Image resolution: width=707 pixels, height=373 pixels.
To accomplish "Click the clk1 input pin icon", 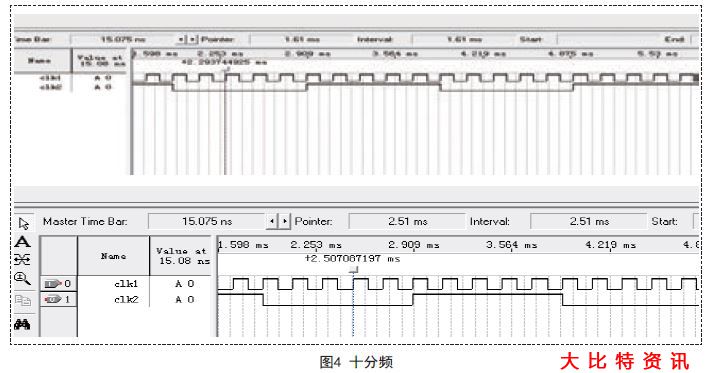I will click(x=53, y=284).
